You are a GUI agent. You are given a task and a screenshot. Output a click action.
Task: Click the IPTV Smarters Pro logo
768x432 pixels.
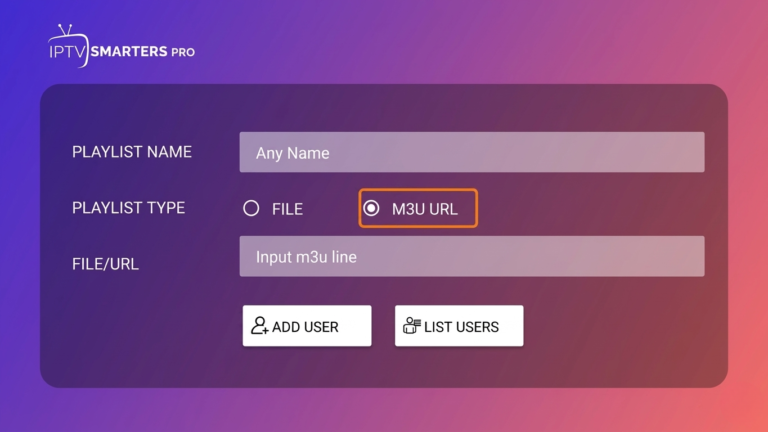click(x=121, y=46)
